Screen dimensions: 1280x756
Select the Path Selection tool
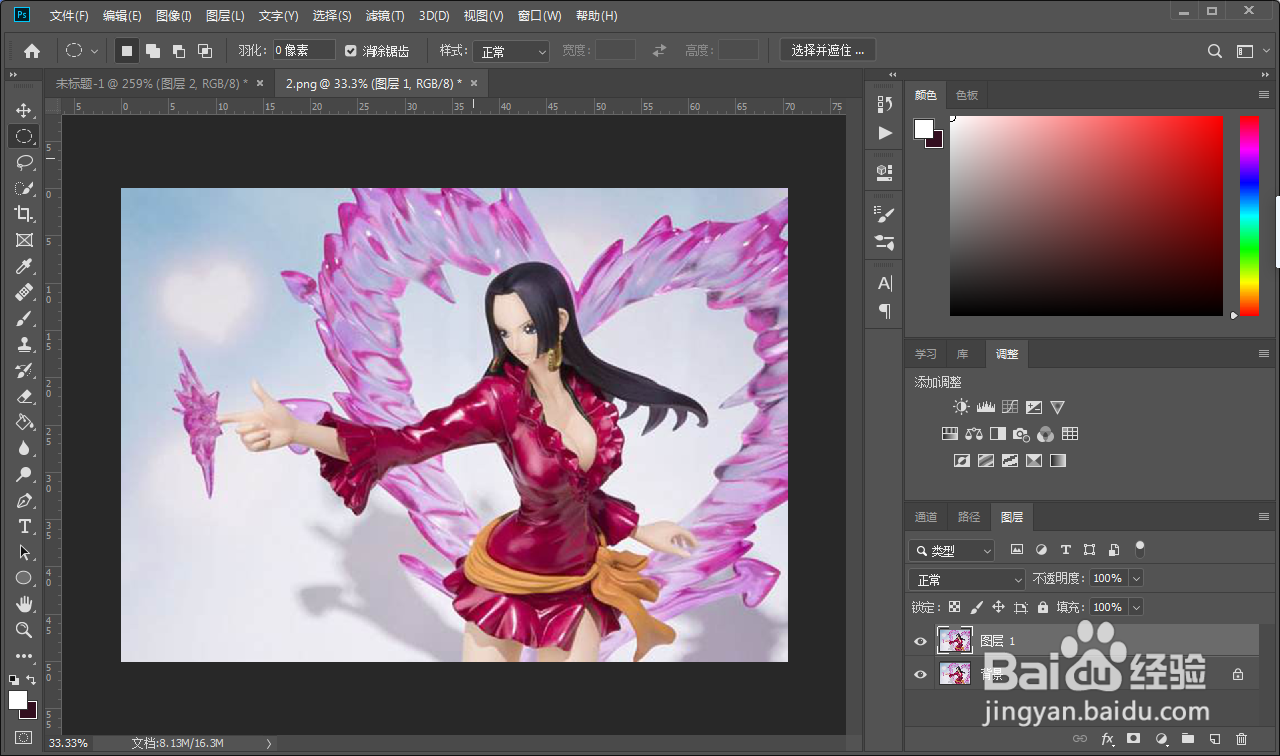point(24,552)
